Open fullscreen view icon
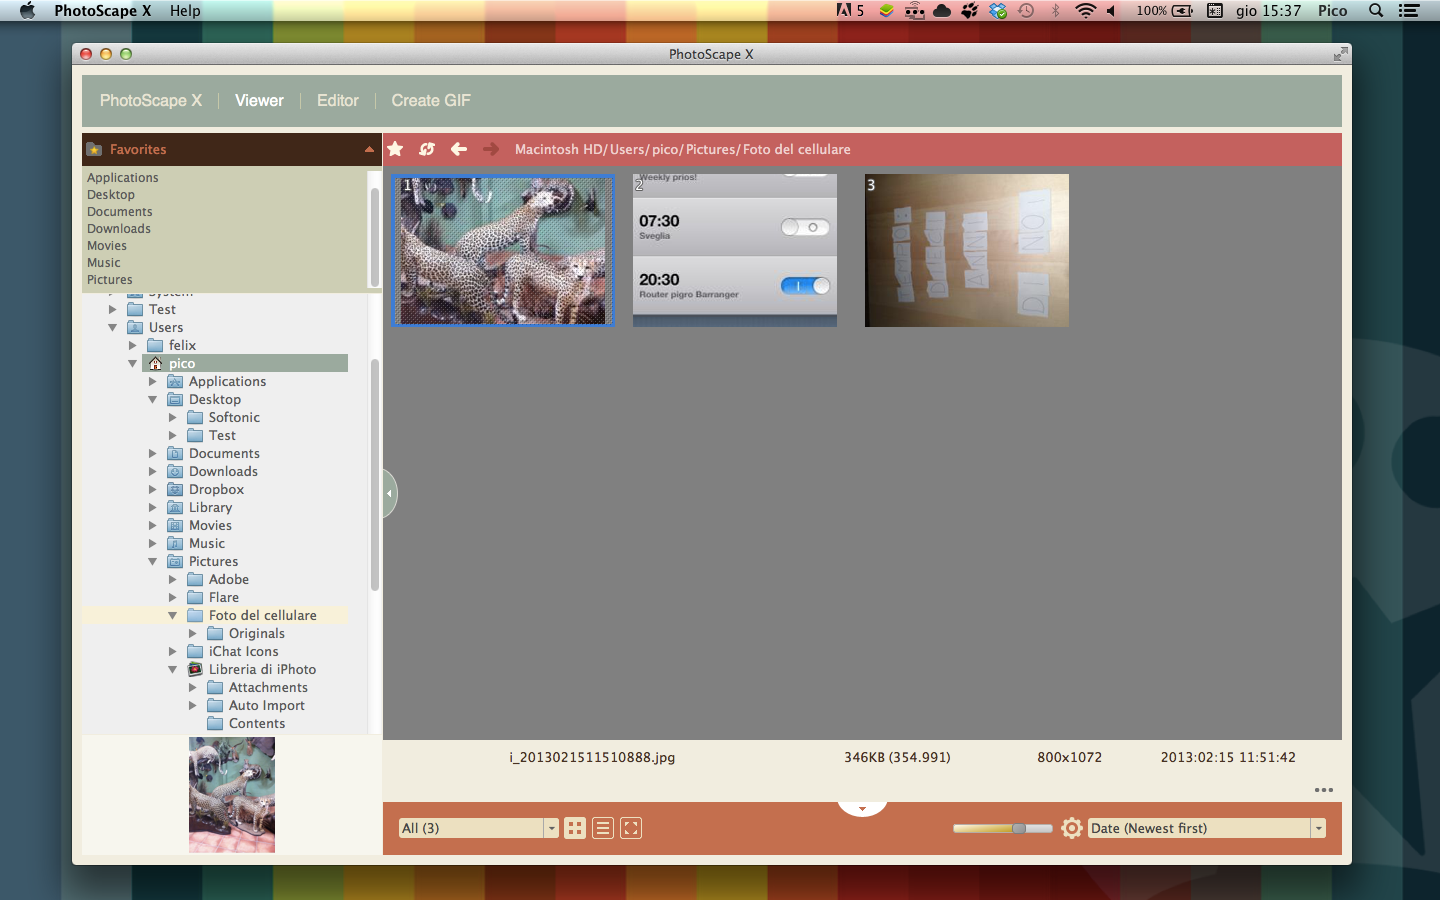This screenshot has width=1440, height=900. tap(631, 828)
